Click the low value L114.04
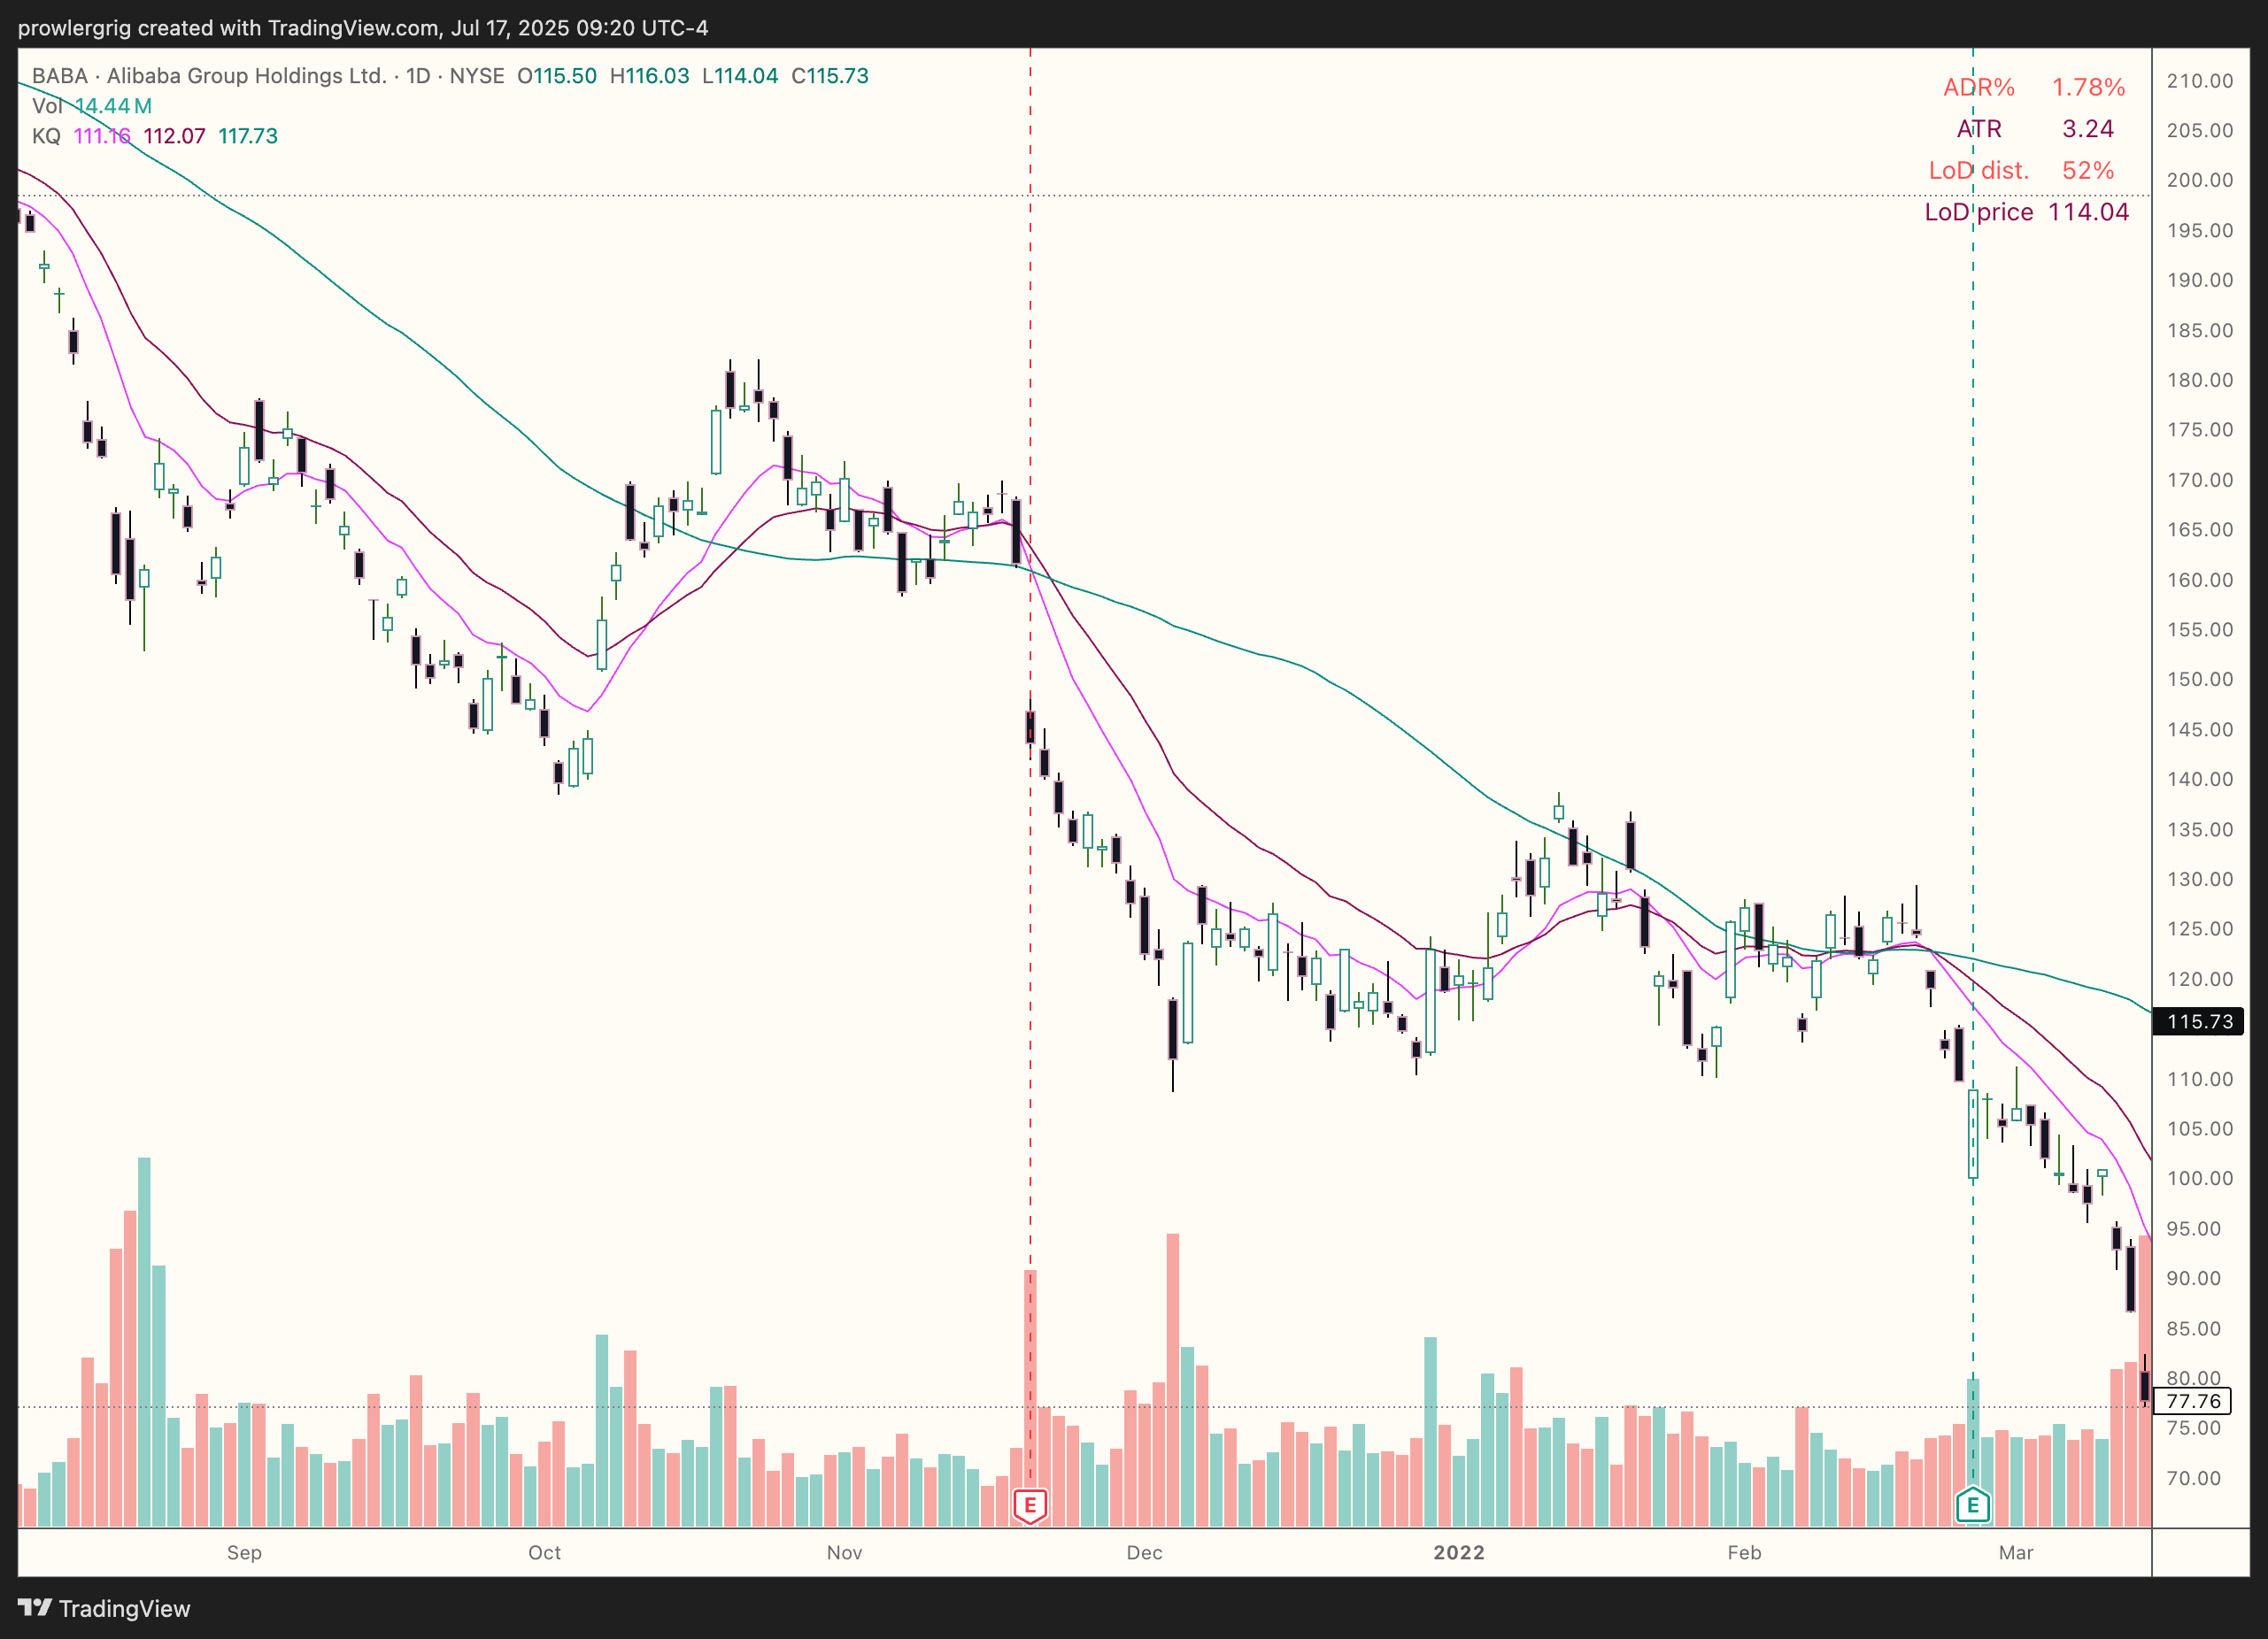 coord(740,76)
